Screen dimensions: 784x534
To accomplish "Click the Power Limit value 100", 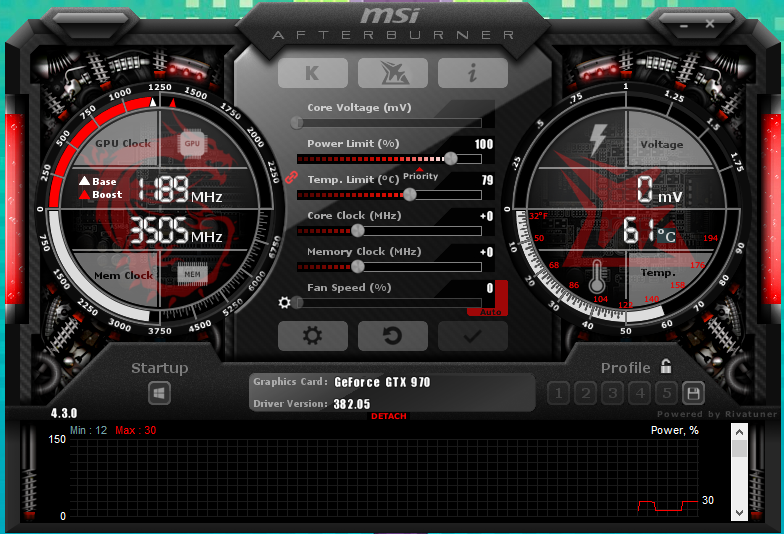I will click(484, 144).
